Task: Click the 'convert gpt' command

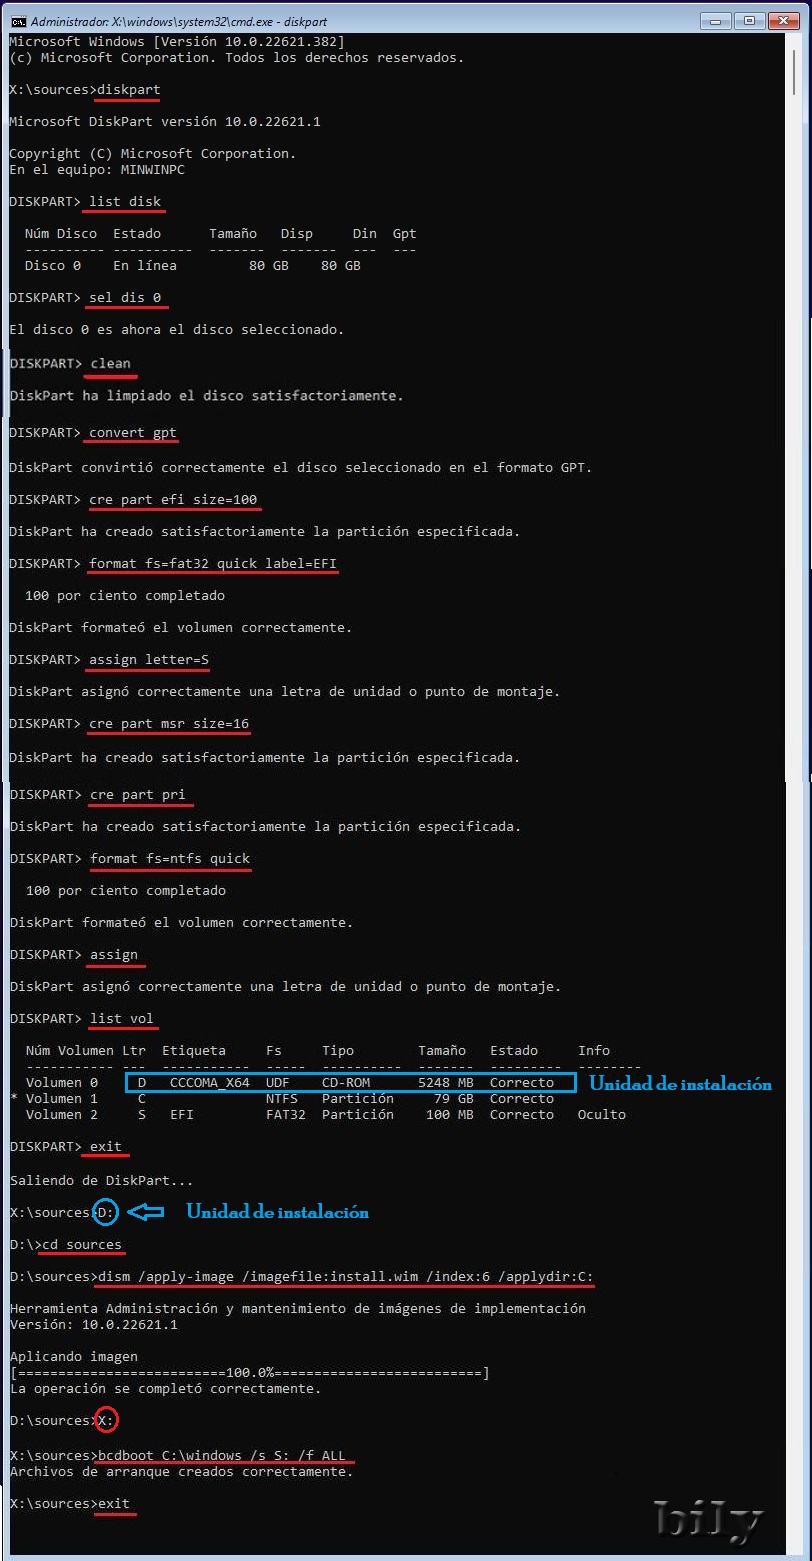Action: click(133, 433)
